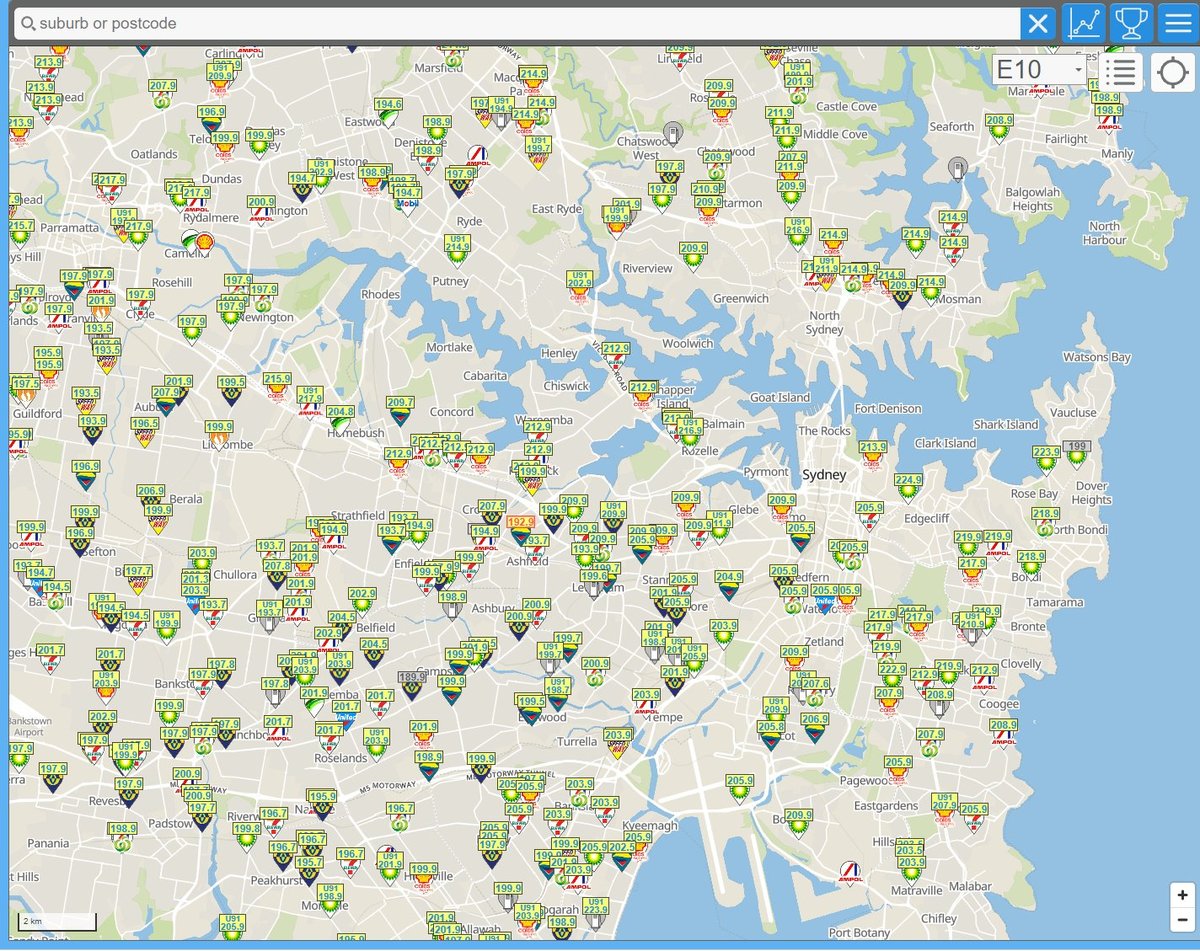Open the 205.5 marker near Glebe

(x=800, y=536)
